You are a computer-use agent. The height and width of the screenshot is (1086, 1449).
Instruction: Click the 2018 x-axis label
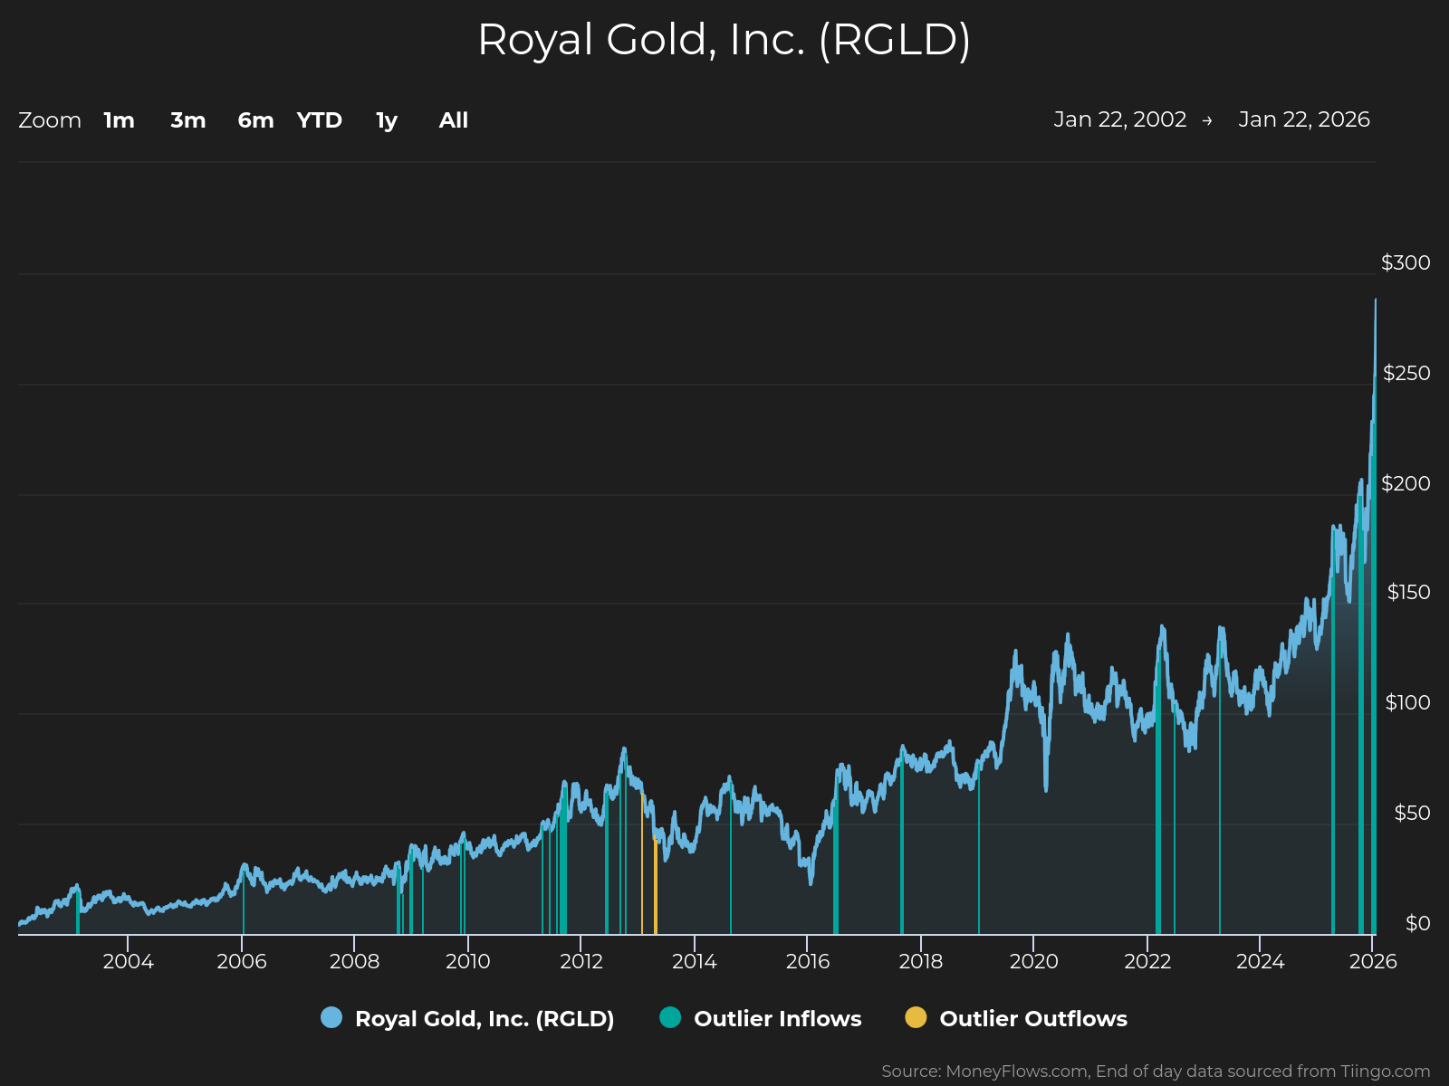pos(921,961)
